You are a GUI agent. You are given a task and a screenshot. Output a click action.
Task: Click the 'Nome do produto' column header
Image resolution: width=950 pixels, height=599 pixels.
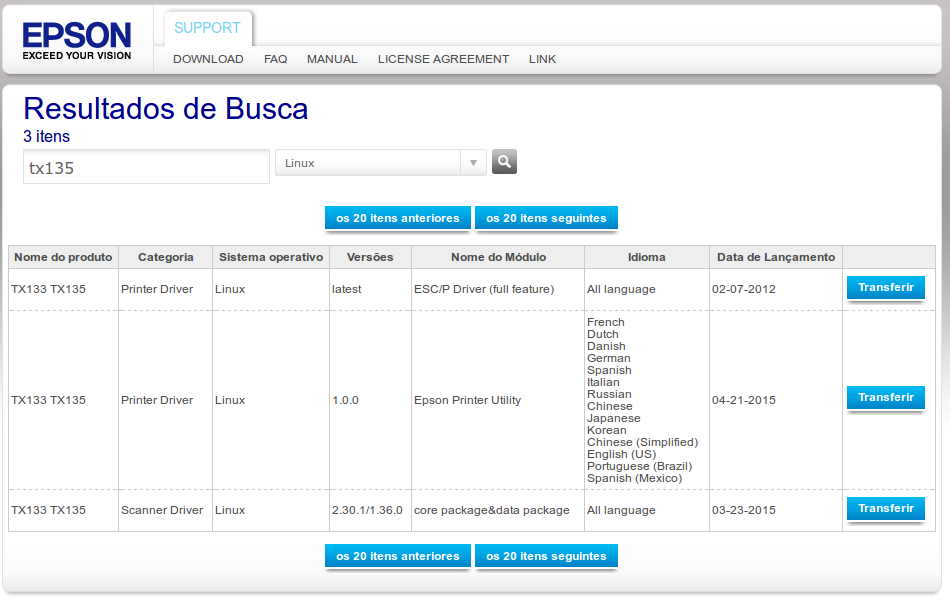click(64, 257)
